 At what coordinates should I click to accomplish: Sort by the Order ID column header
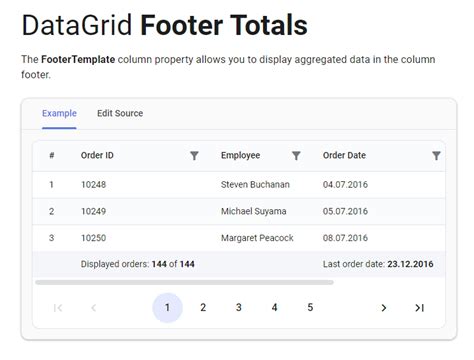tap(97, 155)
